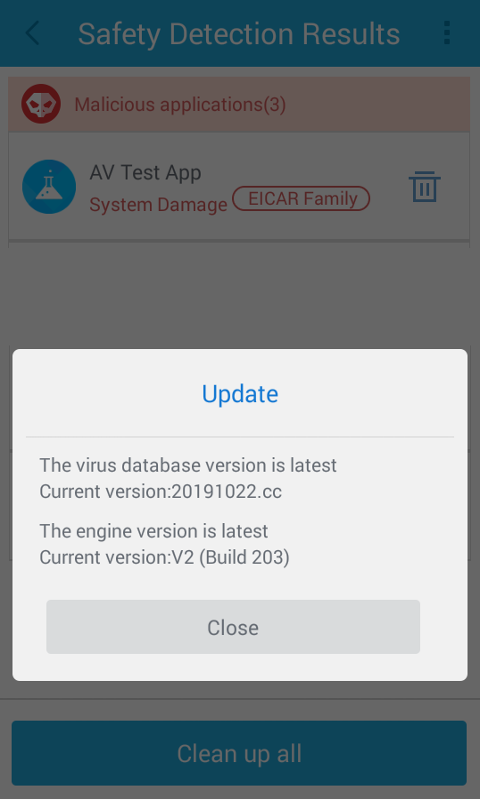Click the Safety Detection Results title
The image size is (480, 800).
(x=239, y=34)
